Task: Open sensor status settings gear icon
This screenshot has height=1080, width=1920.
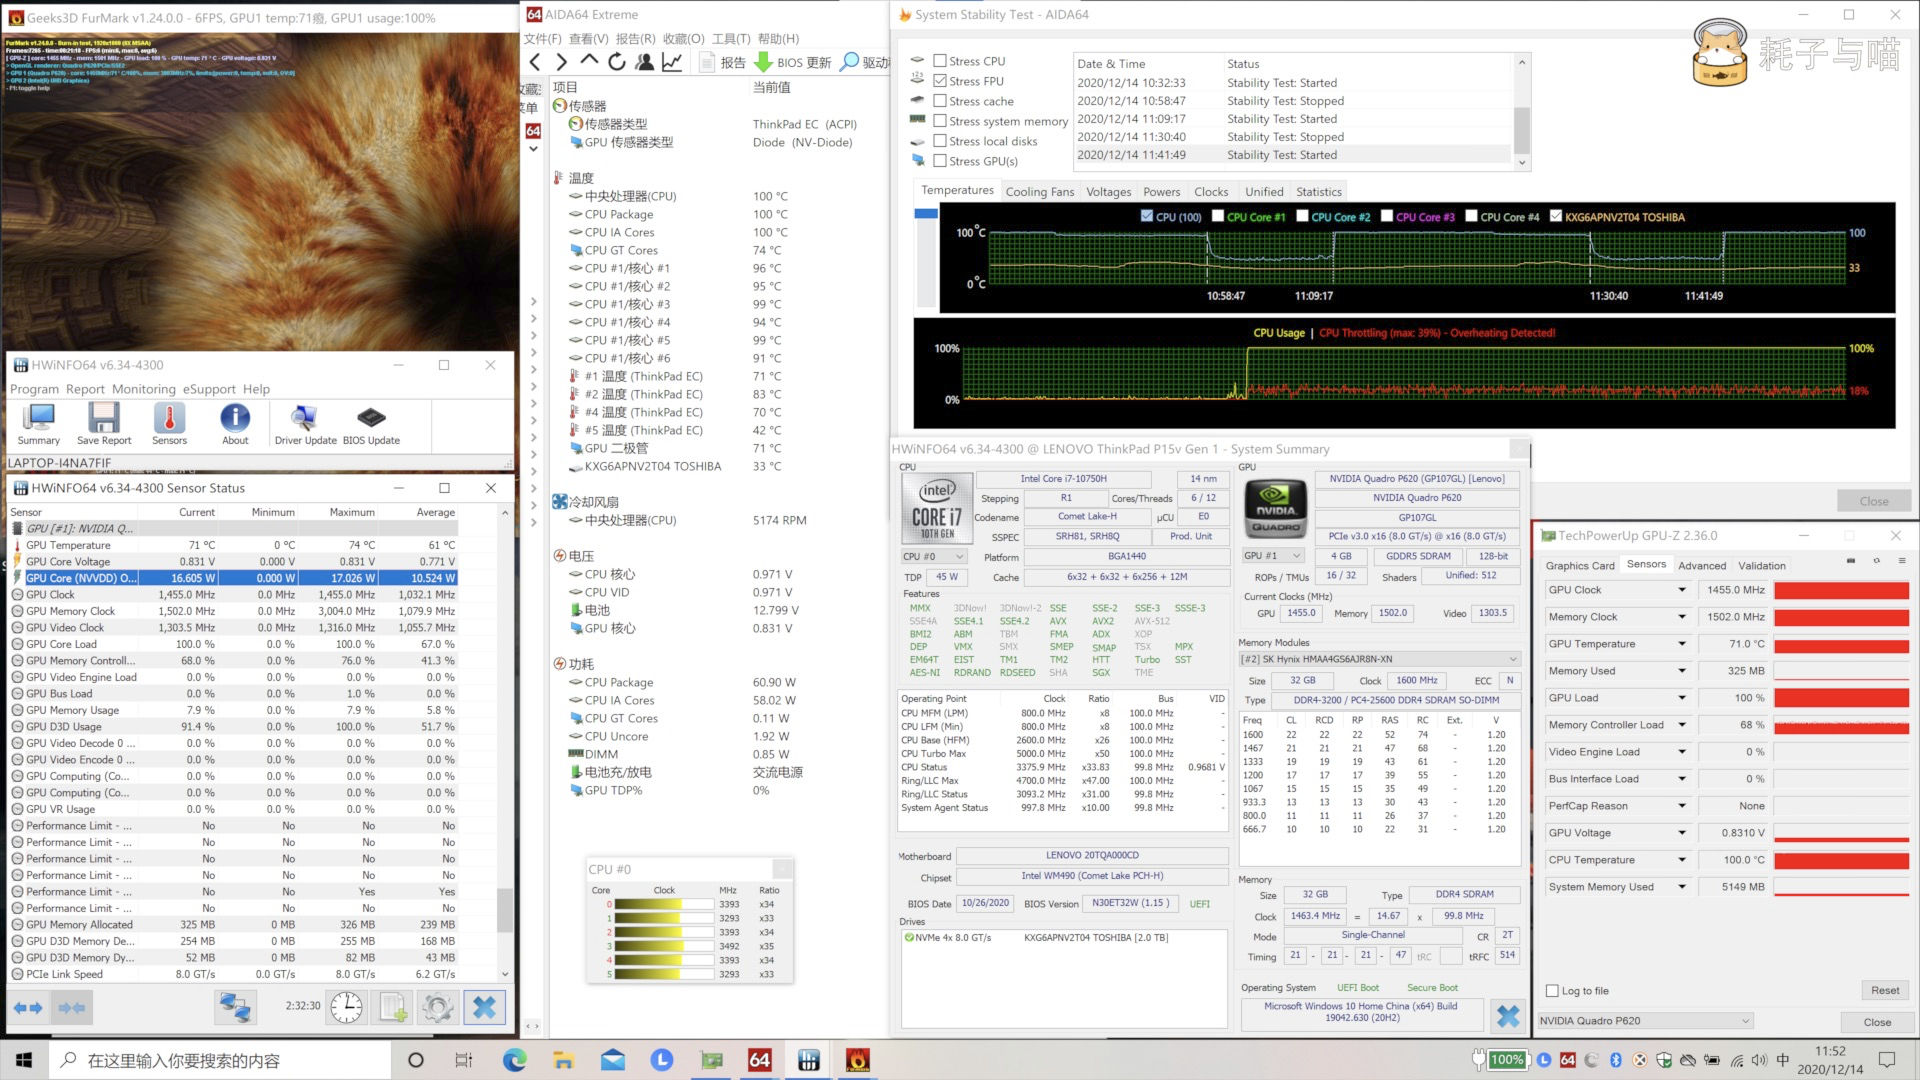Action: click(x=437, y=1007)
